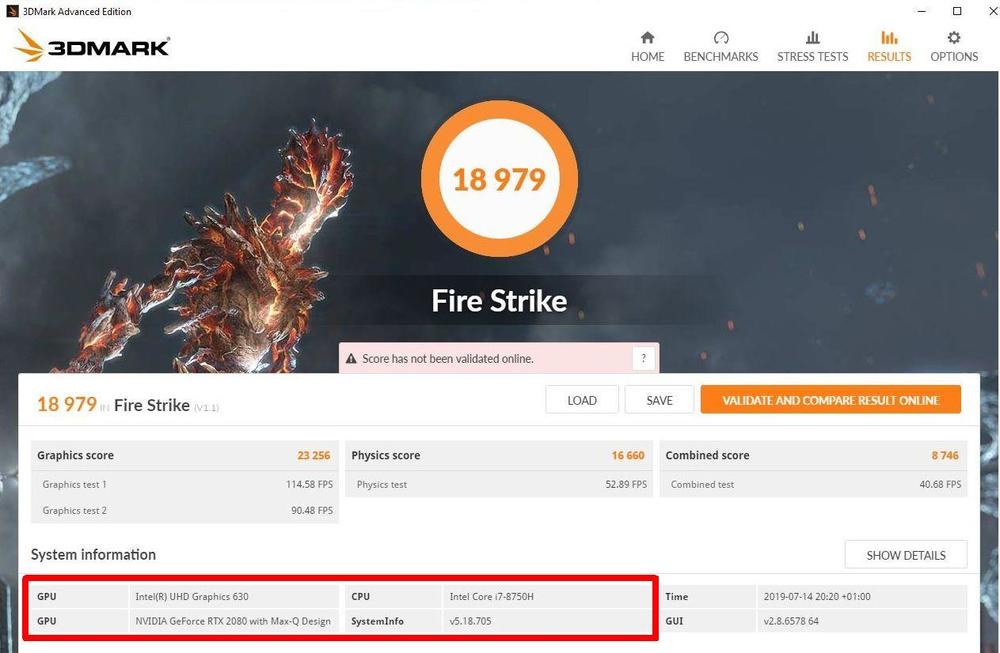
Task: Click the app icon in title bar
Action: tap(12, 11)
